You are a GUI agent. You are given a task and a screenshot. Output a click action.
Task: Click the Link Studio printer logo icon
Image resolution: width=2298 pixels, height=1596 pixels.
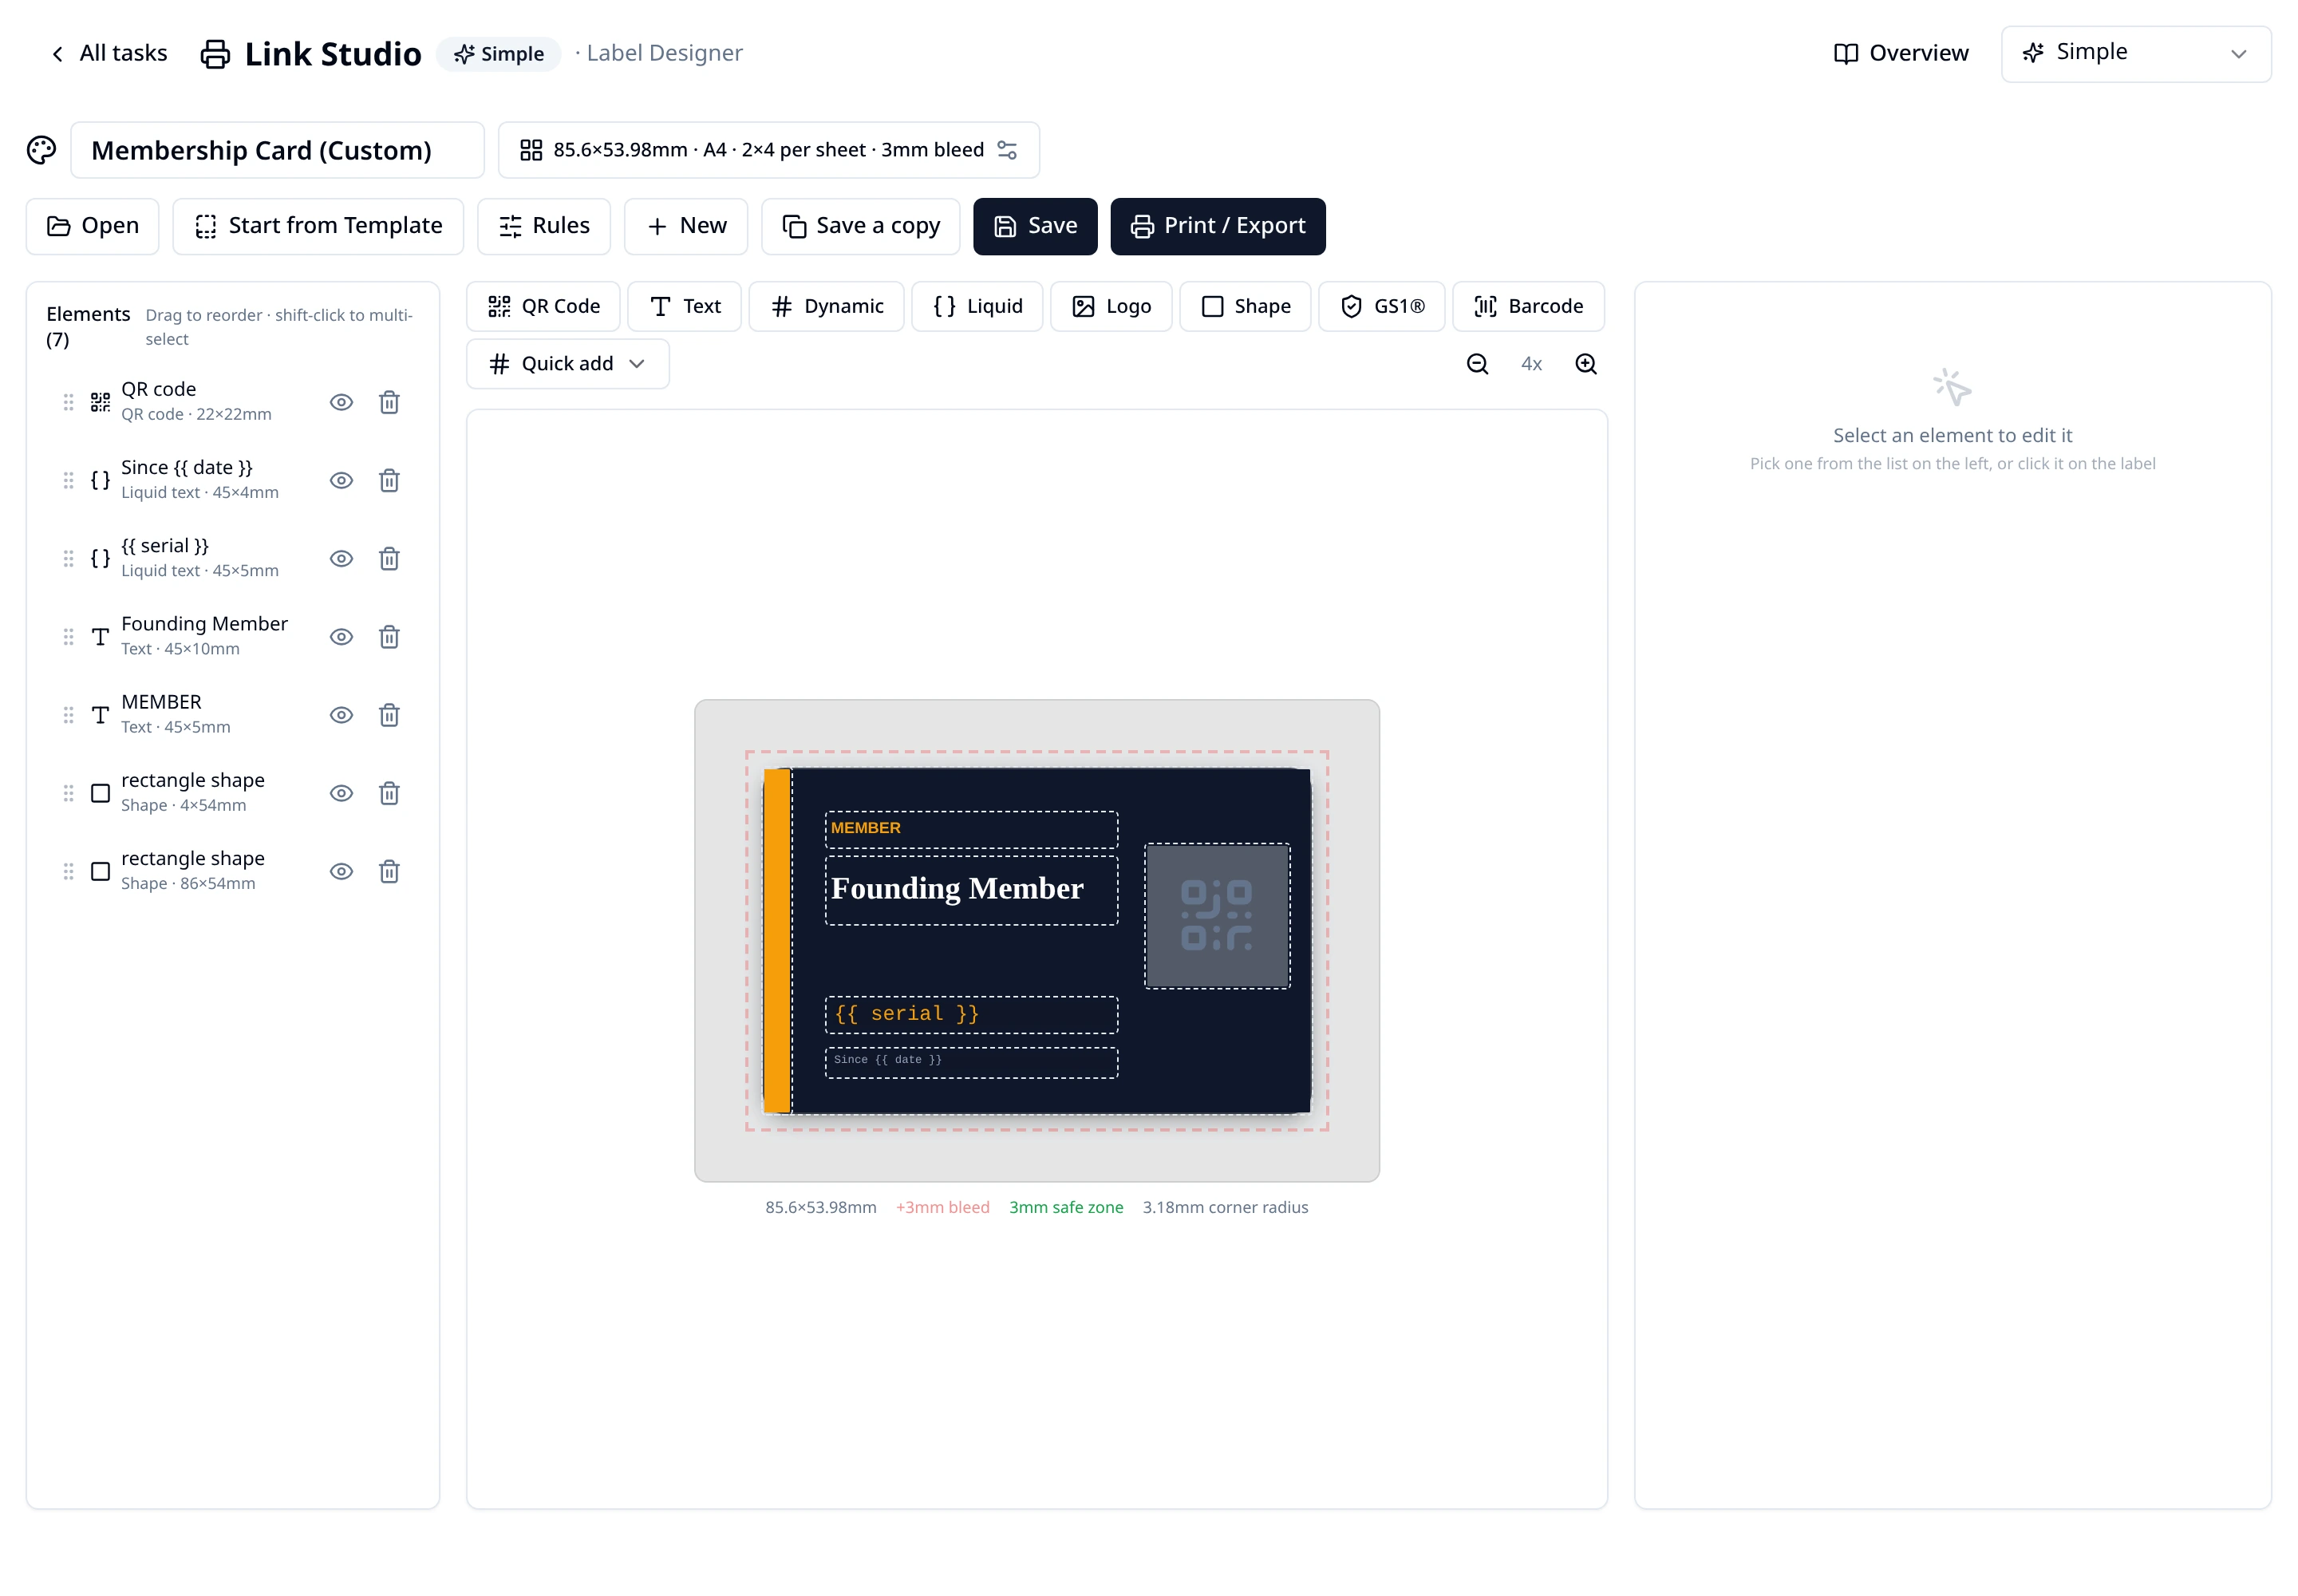(x=215, y=54)
